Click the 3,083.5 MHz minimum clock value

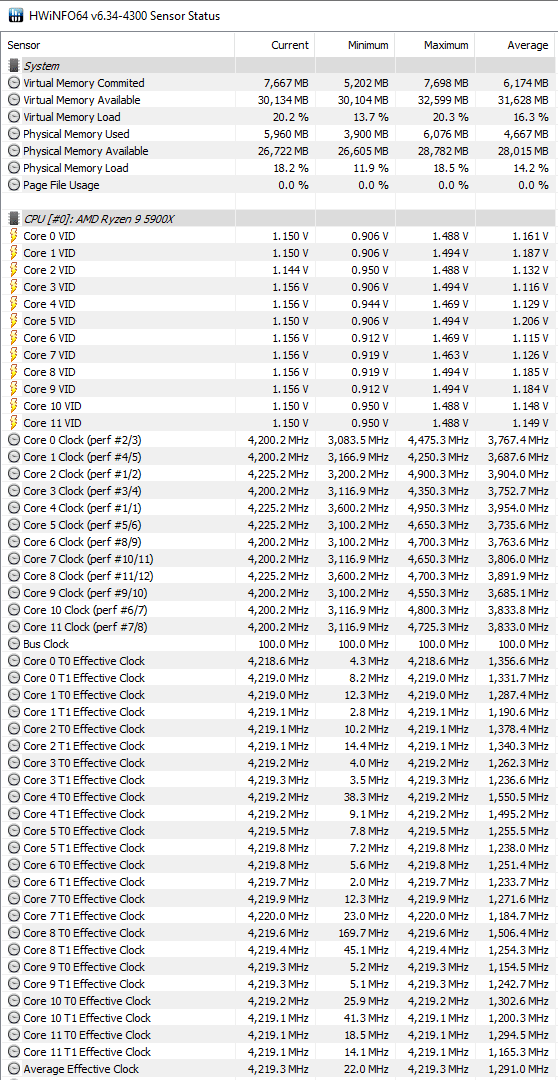358,439
